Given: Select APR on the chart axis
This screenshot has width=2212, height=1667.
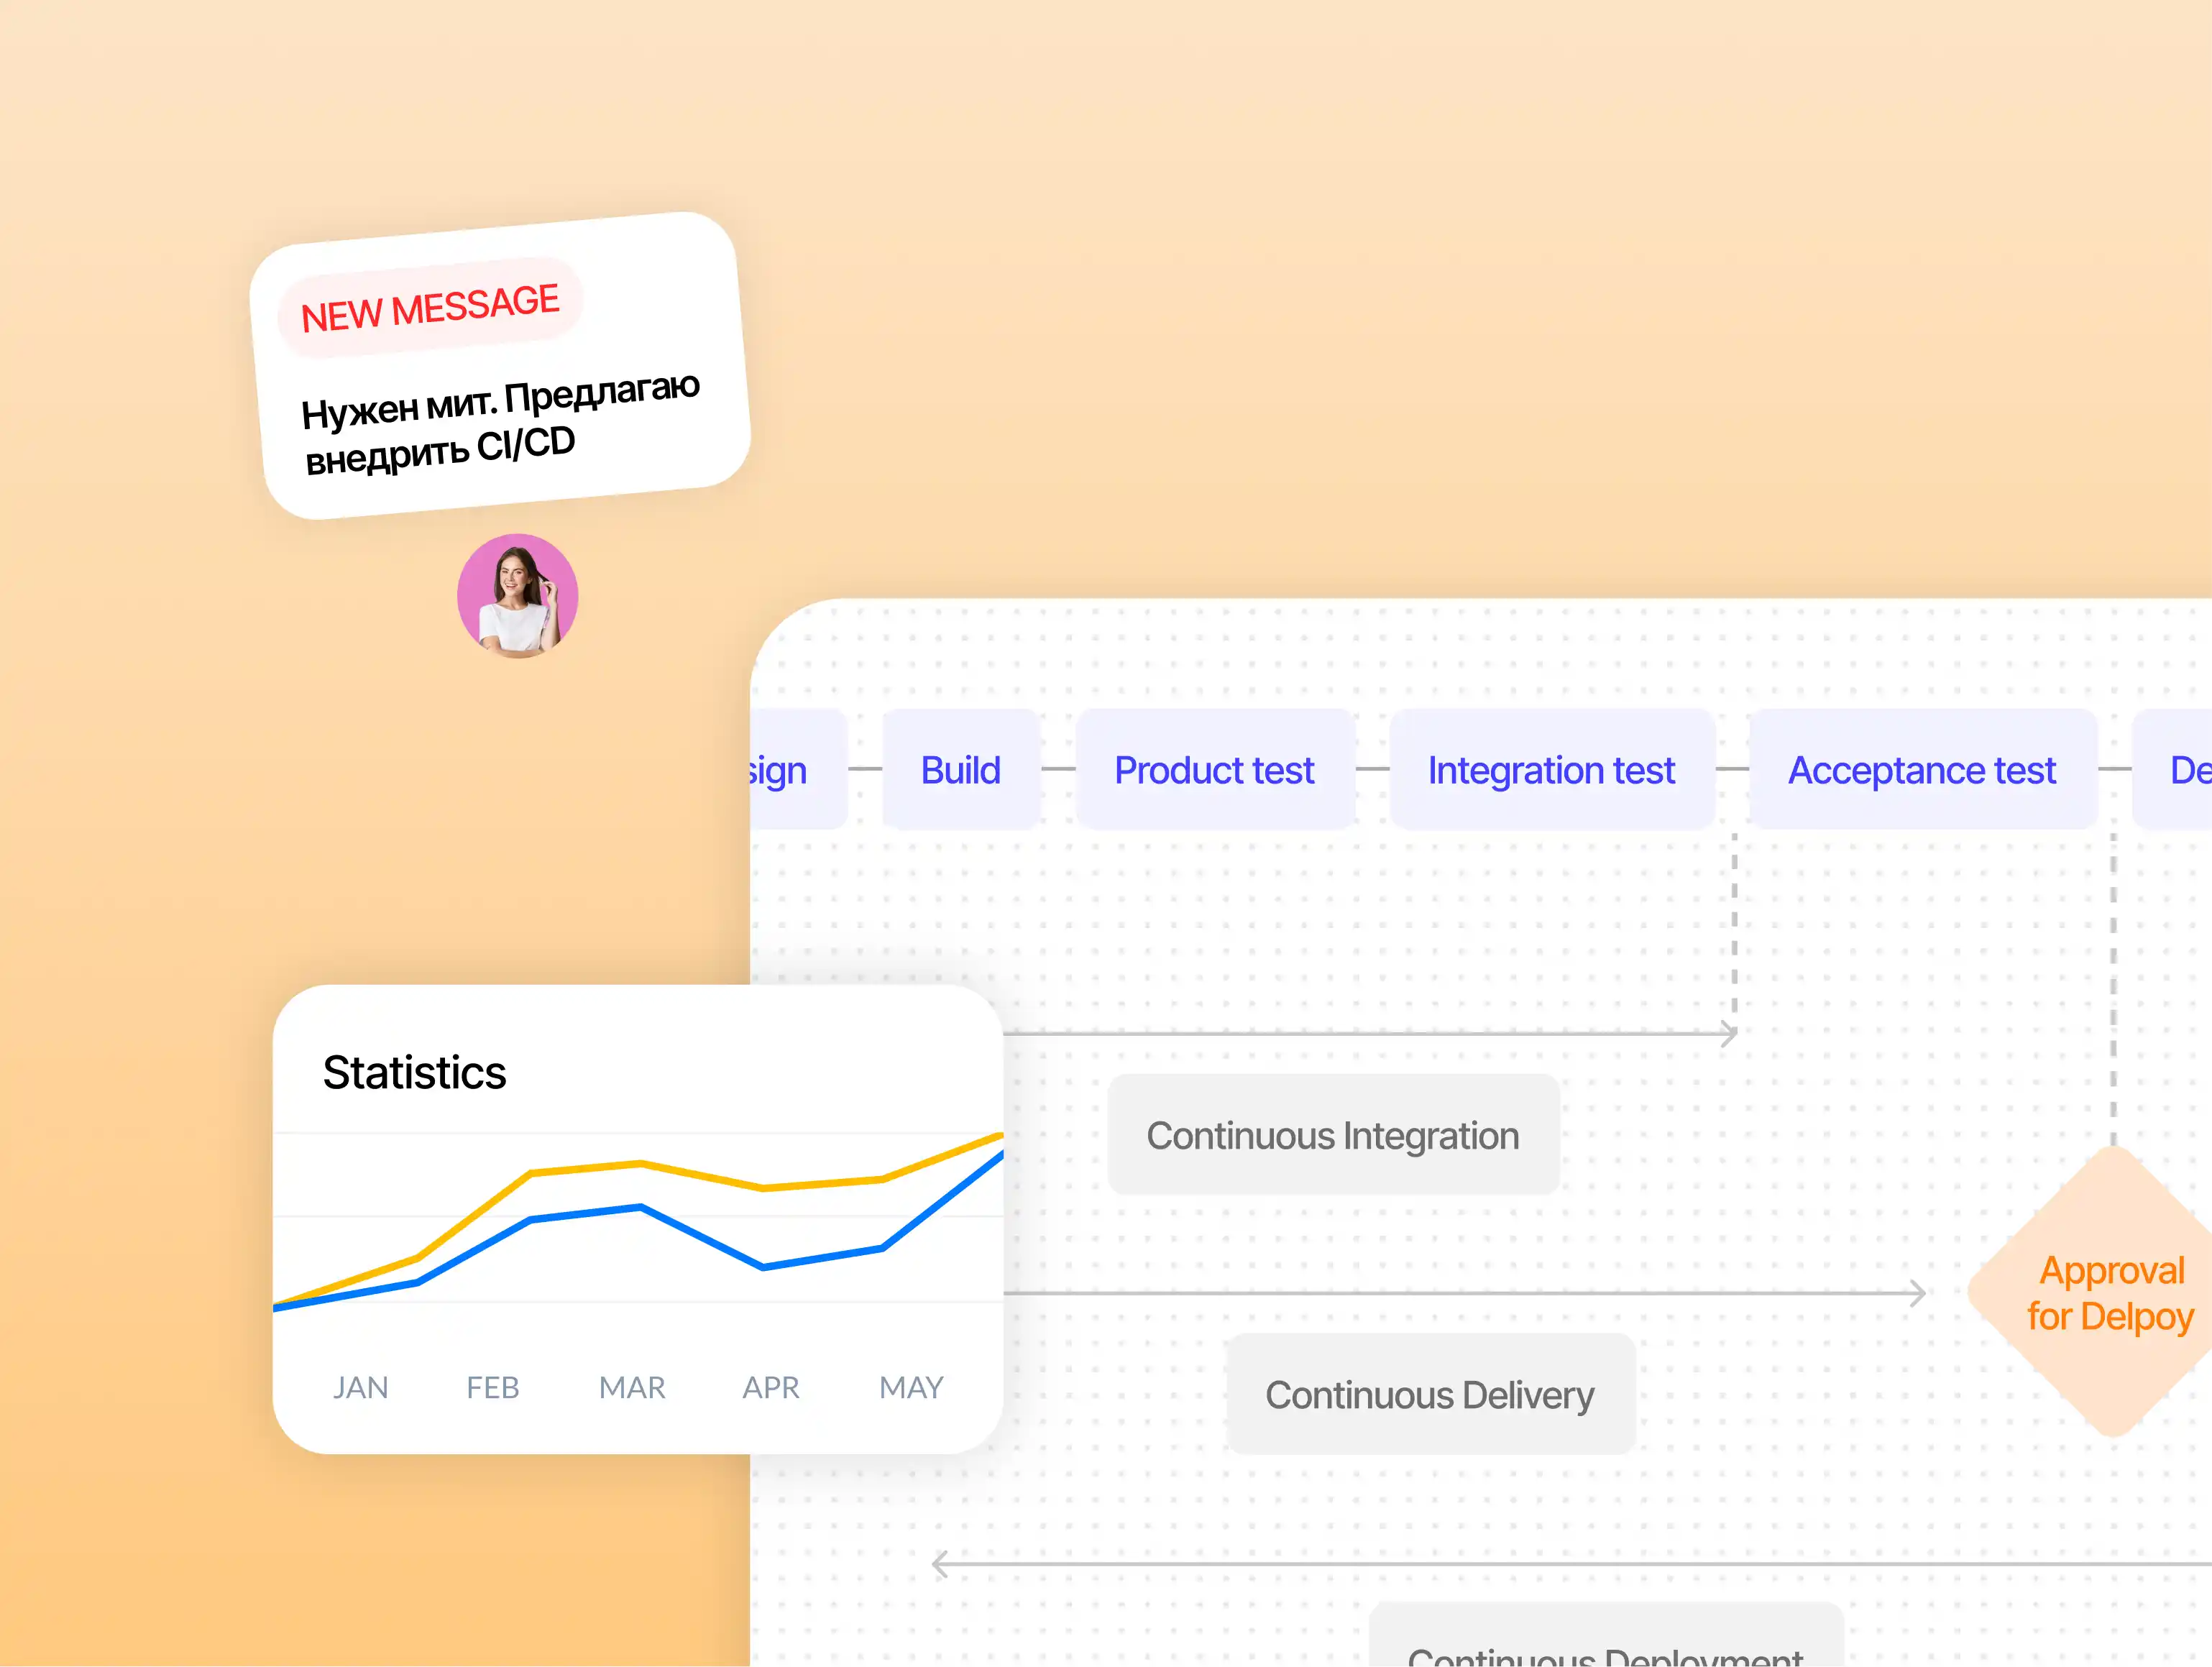Looking at the screenshot, I should 771,1387.
